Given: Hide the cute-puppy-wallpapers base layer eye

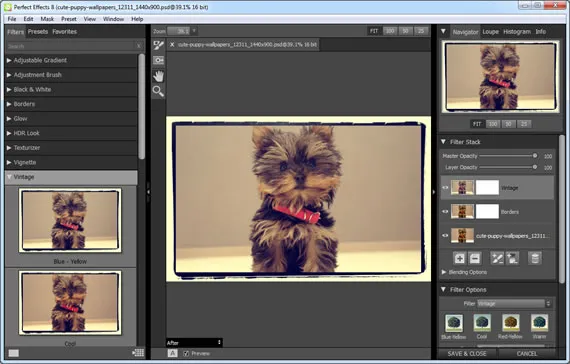Looking at the screenshot, I should [x=445, y=236].
